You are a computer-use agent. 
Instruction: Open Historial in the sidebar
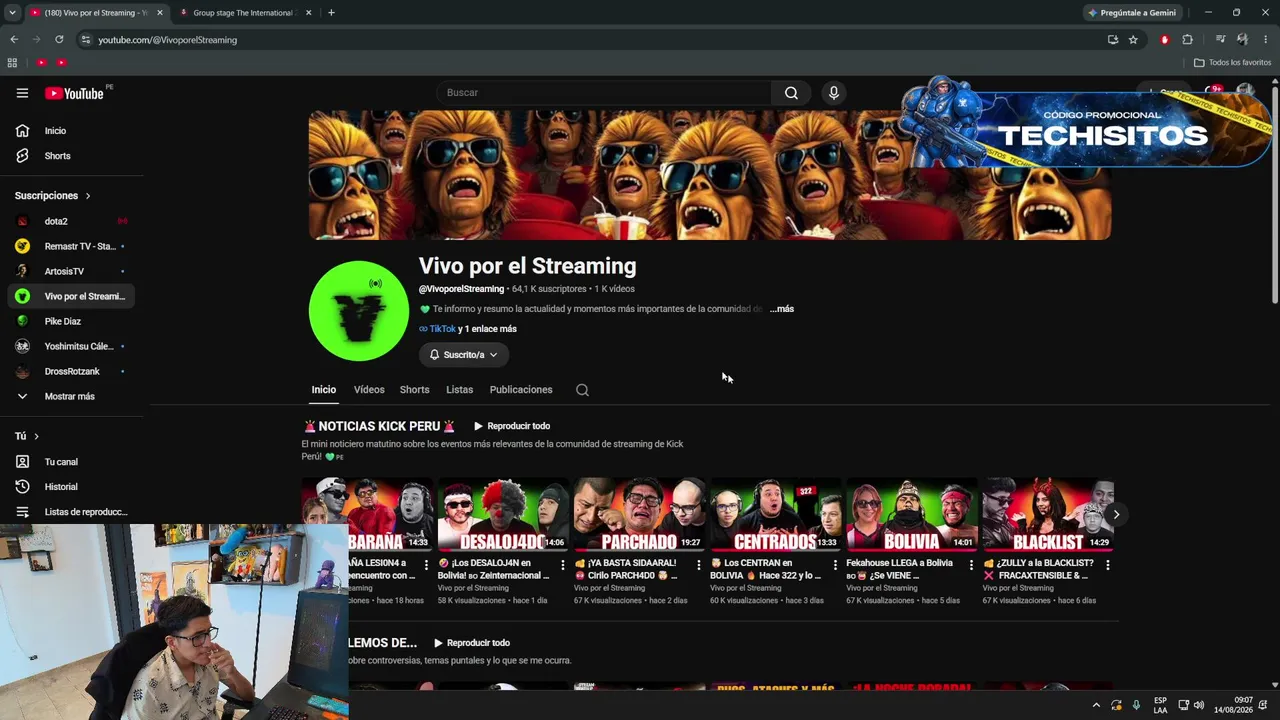coord(72,487)
